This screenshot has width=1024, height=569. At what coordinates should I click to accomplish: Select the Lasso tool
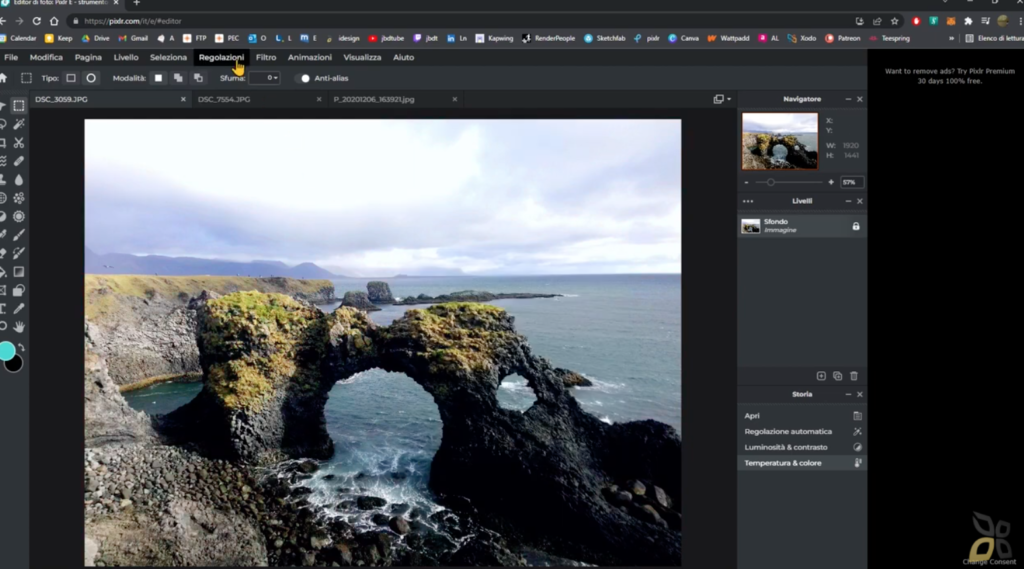(3, 124)
